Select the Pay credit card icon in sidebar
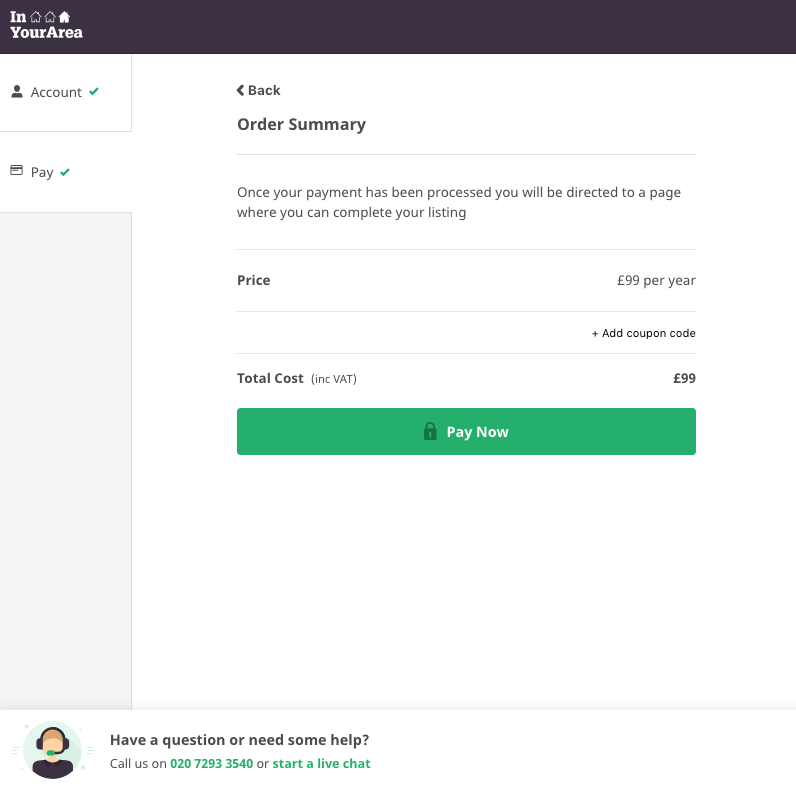 click(16, 170)
